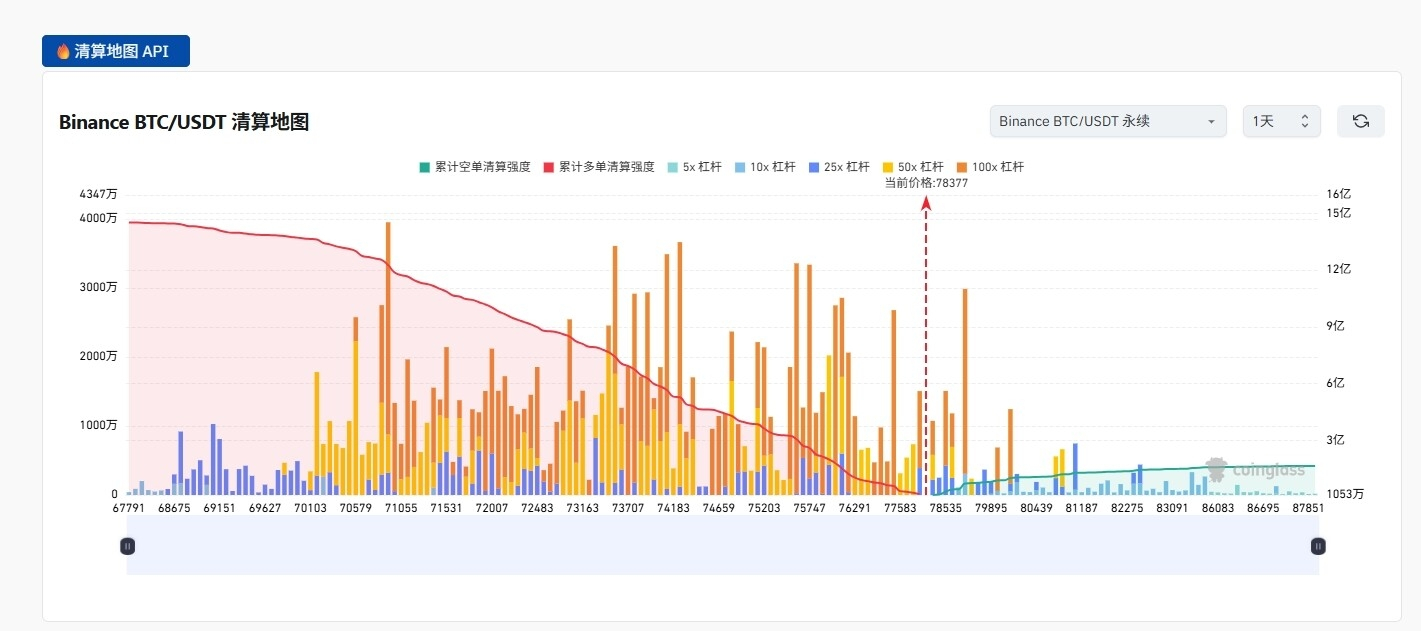Click the blue 25x 杠杆 legend swatch
Screen dimensions: 1421x631
[813, 167]
